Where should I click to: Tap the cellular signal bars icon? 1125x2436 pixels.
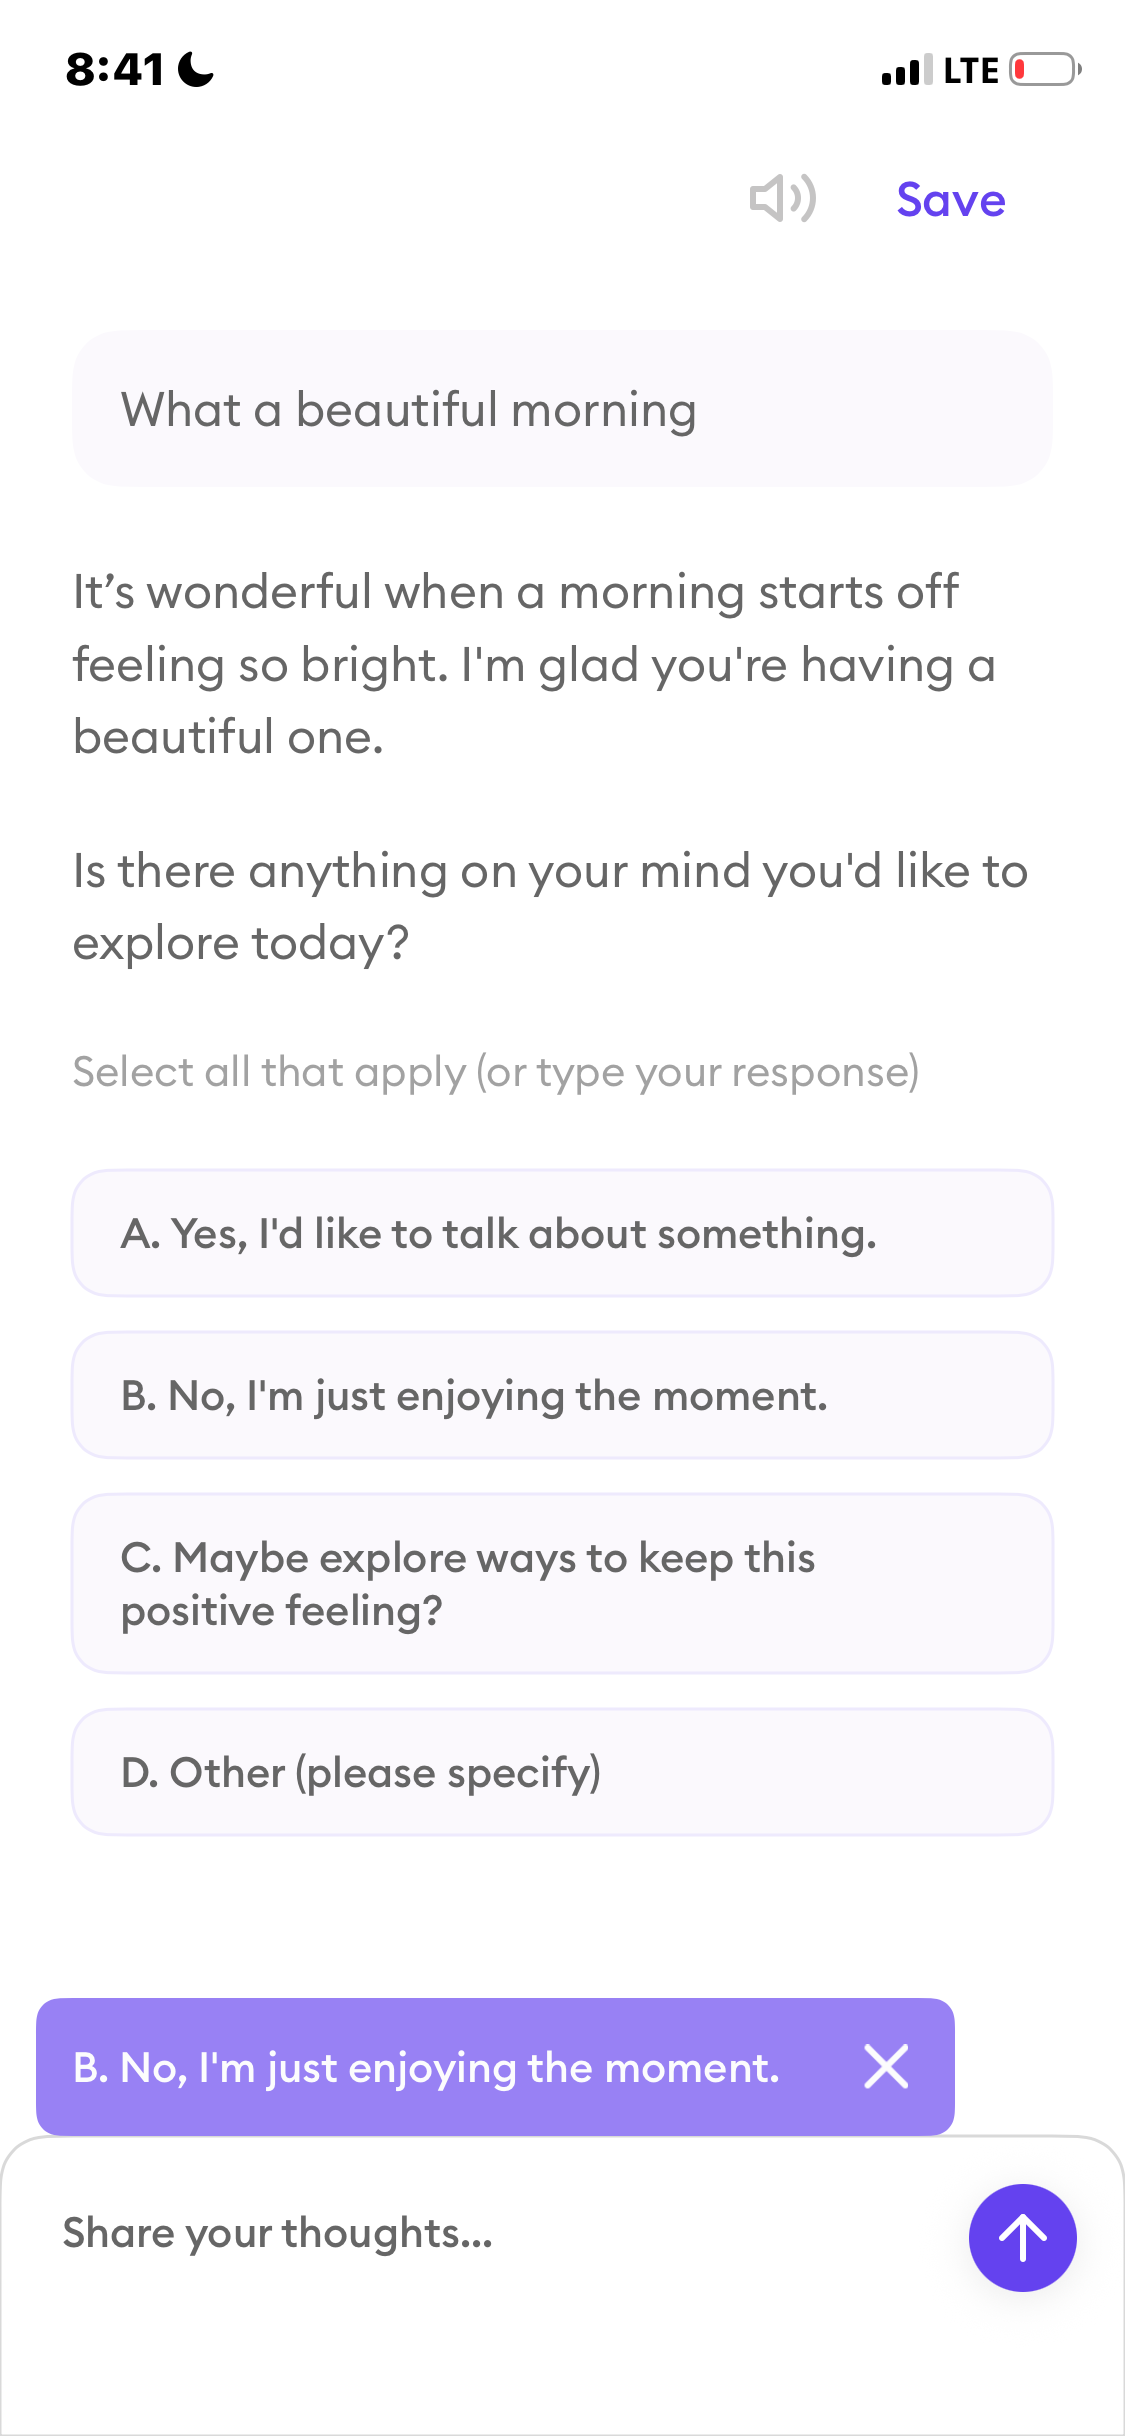[907, 70]
